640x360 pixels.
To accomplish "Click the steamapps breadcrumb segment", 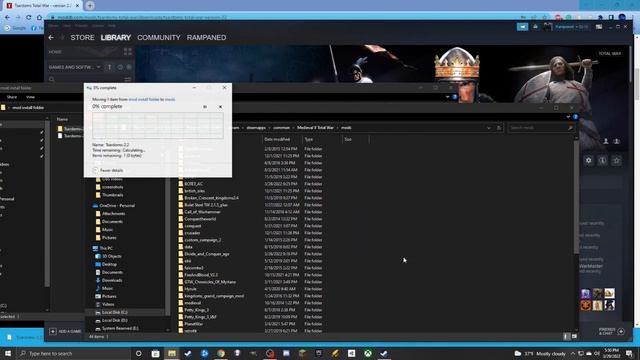I will pyautogui.click(x=256, y=128).
